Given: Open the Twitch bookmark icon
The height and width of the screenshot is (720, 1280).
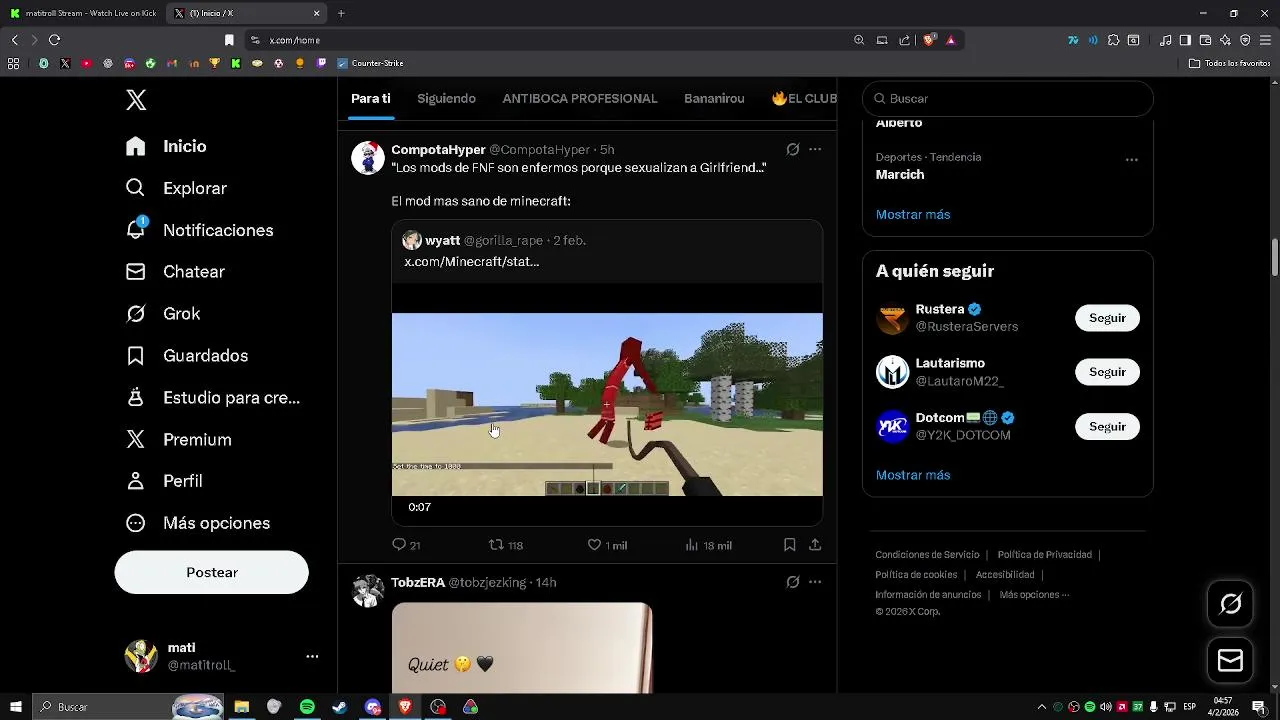Looking at the screenshot, I should 321,63.
